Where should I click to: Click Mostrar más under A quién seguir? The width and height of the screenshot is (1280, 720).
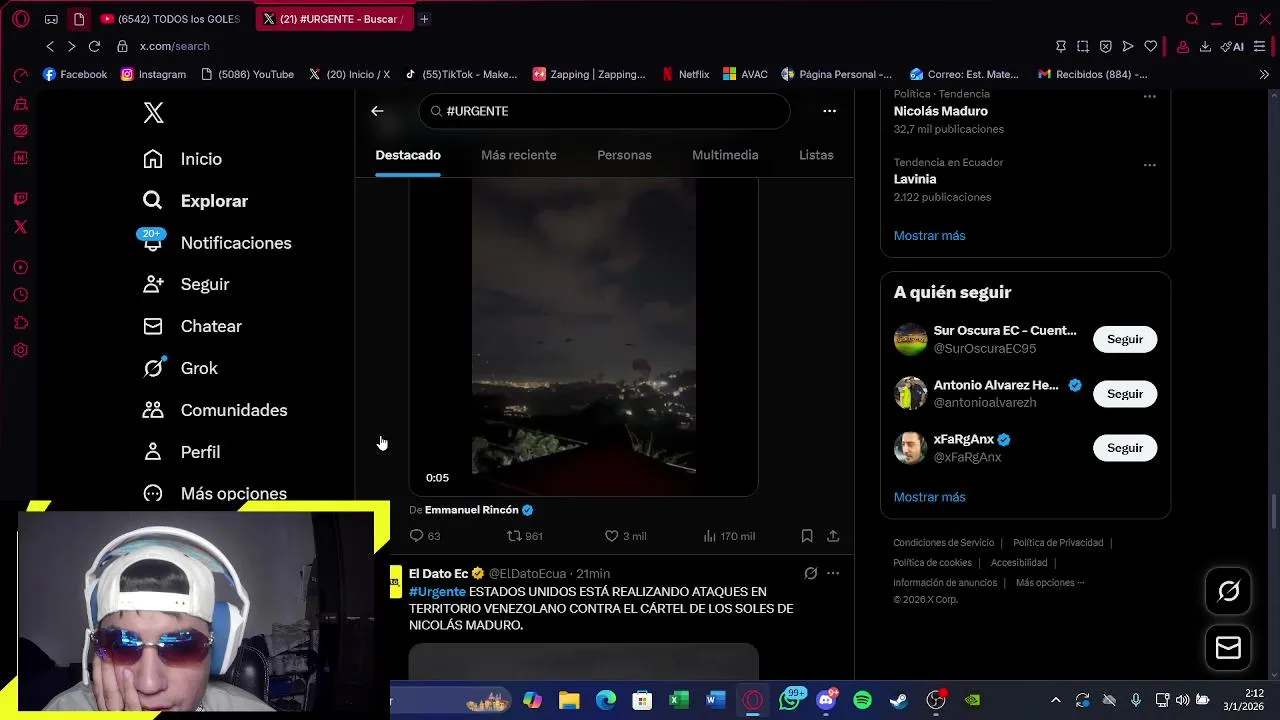tap(929, 497)
